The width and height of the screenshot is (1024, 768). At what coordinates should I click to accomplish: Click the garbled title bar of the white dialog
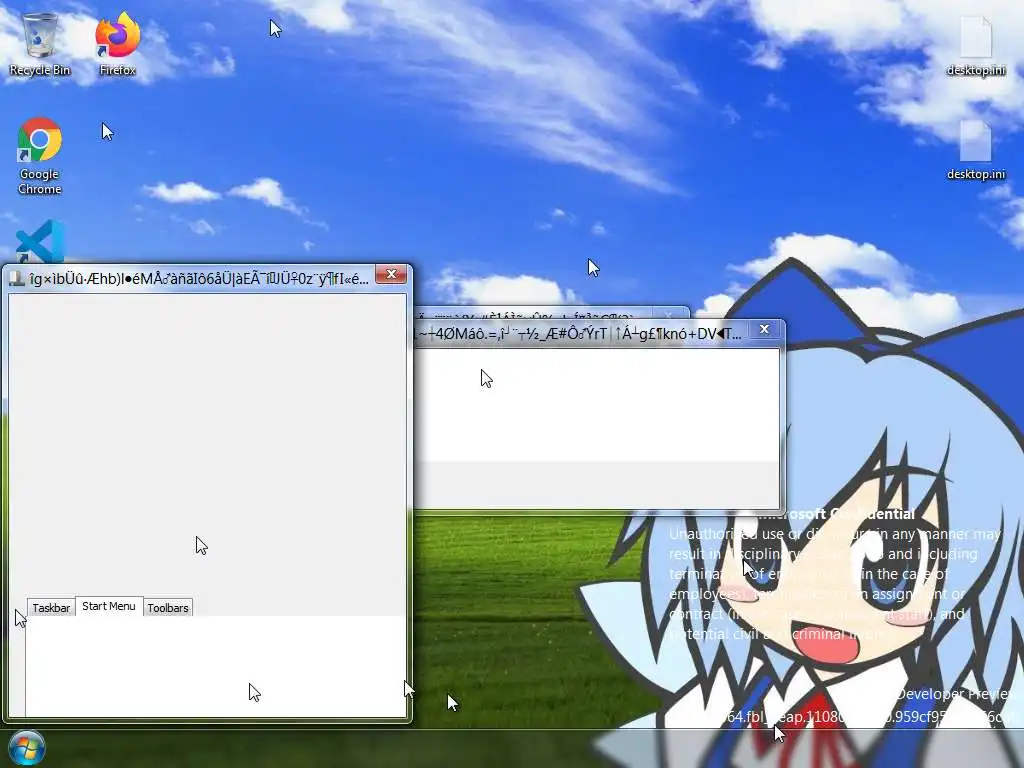577,334
